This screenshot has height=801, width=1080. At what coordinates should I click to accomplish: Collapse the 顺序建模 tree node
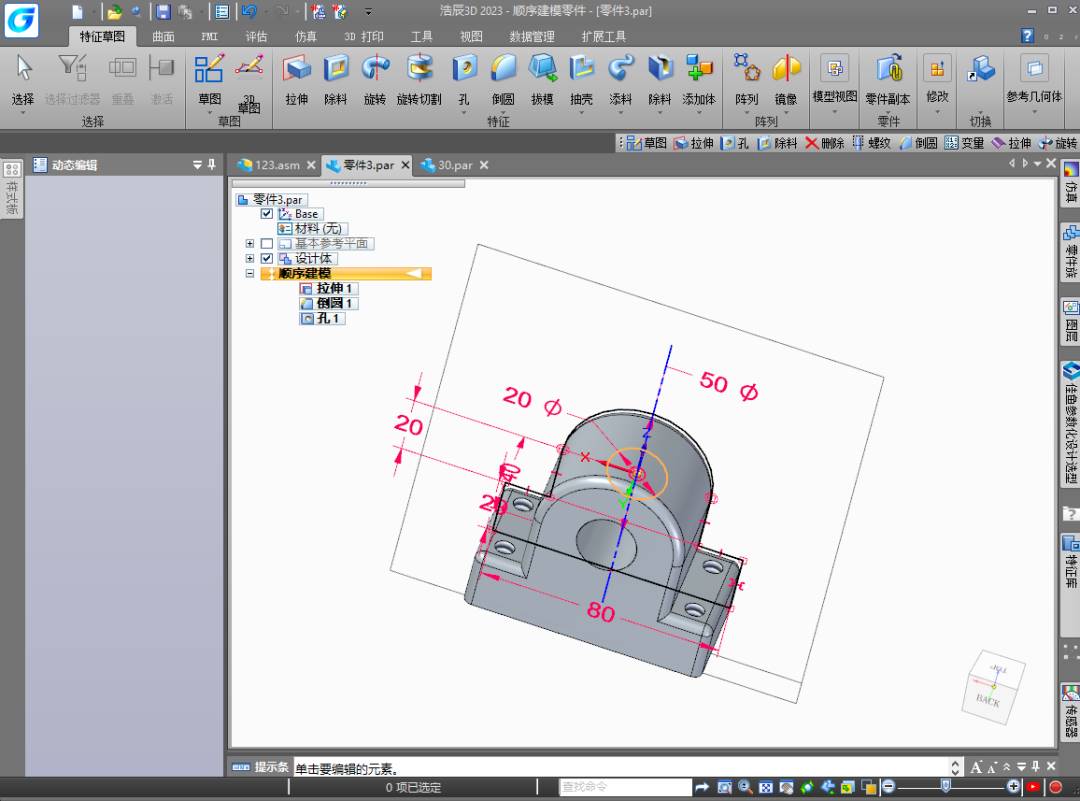250,274
